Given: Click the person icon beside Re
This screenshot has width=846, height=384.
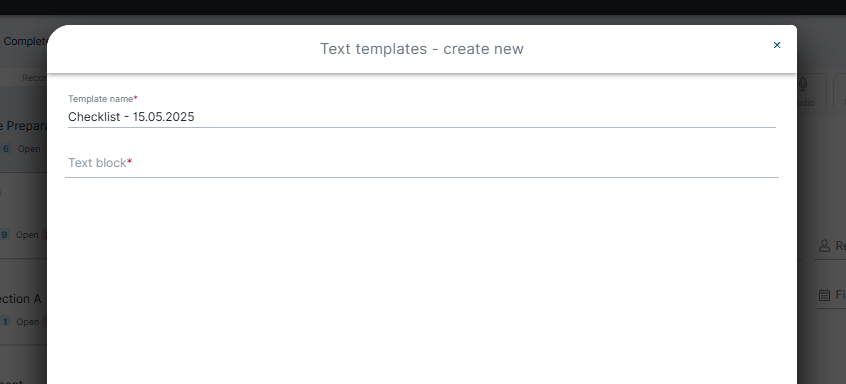Looking at the screenshot, I should [x=824, y=246].
